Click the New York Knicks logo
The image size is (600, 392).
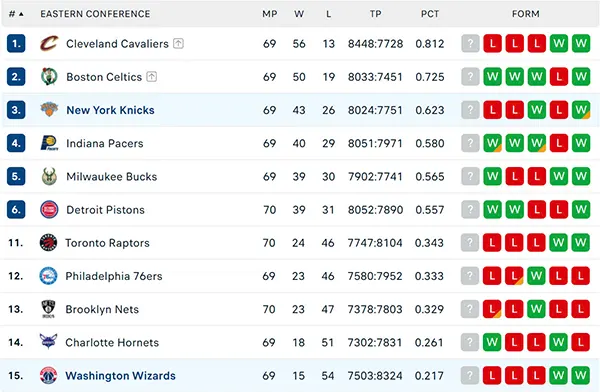coord(49,110)
